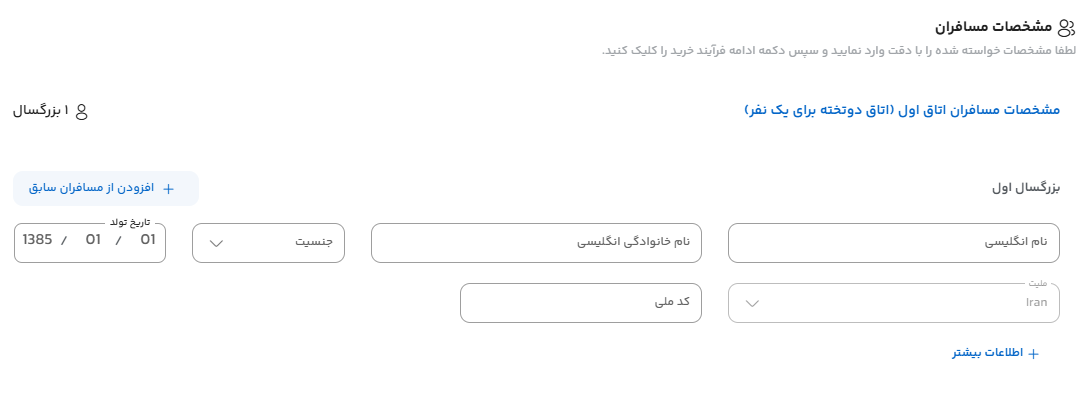Add passenger via افزودن از مسافران سابق button
The width and height of the screenshot is (1091, 396).
(x=106, y=189)
